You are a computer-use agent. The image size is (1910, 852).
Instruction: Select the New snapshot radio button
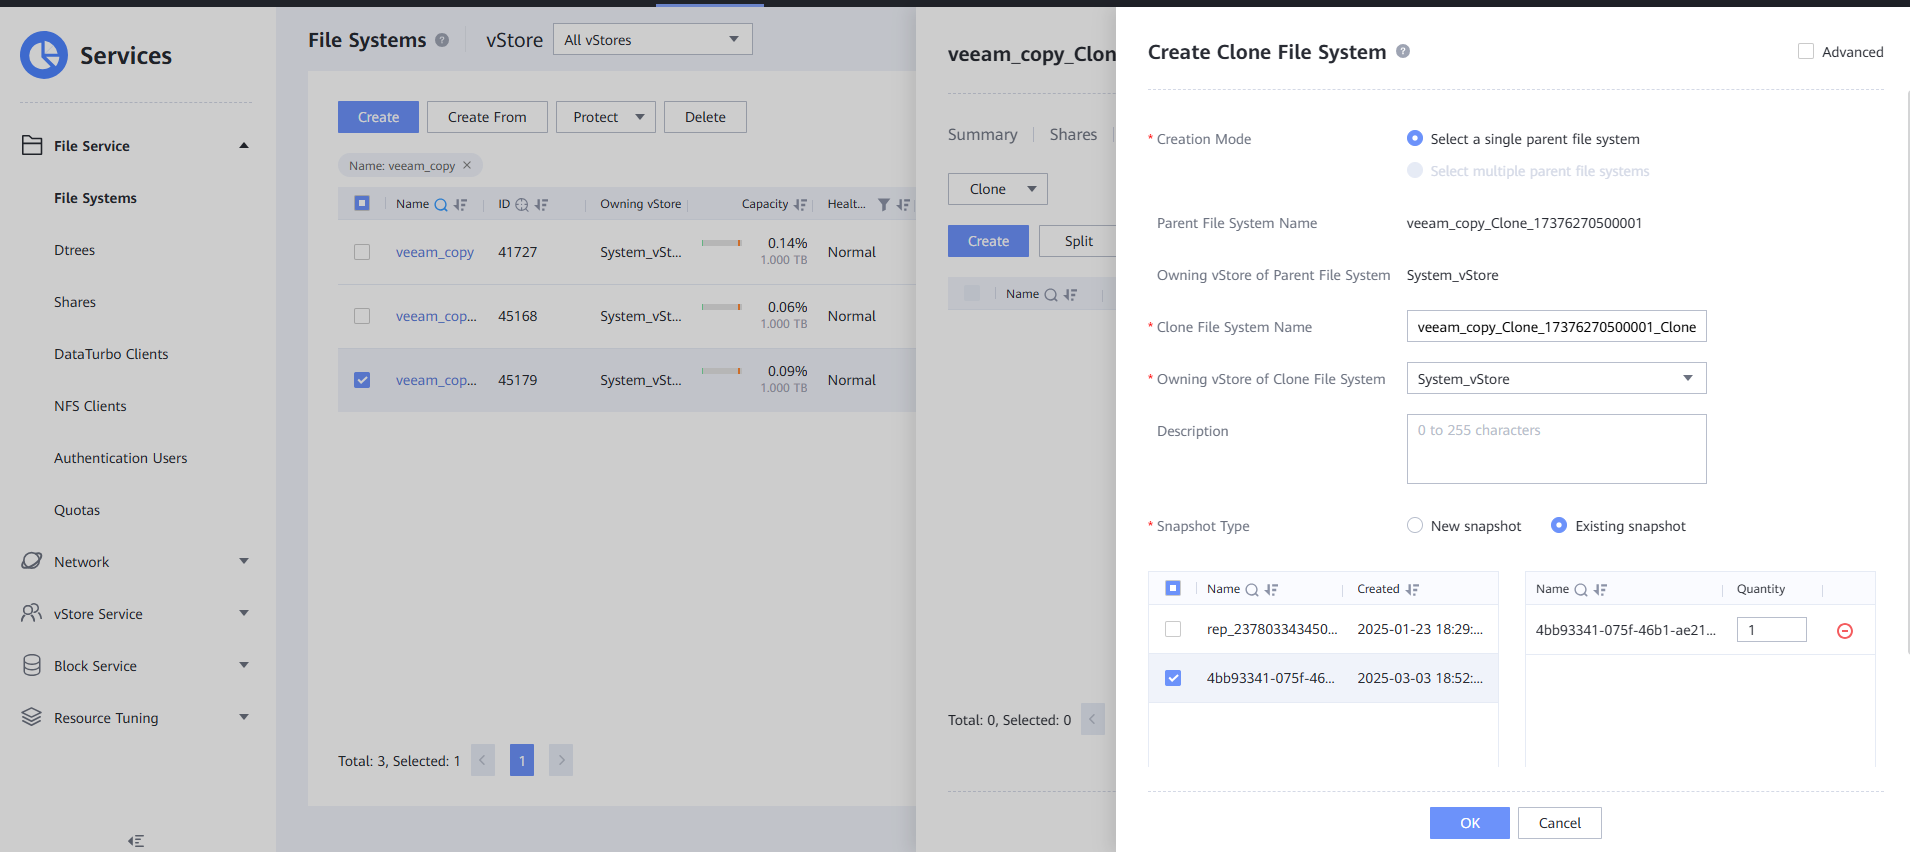point(1415,526)
